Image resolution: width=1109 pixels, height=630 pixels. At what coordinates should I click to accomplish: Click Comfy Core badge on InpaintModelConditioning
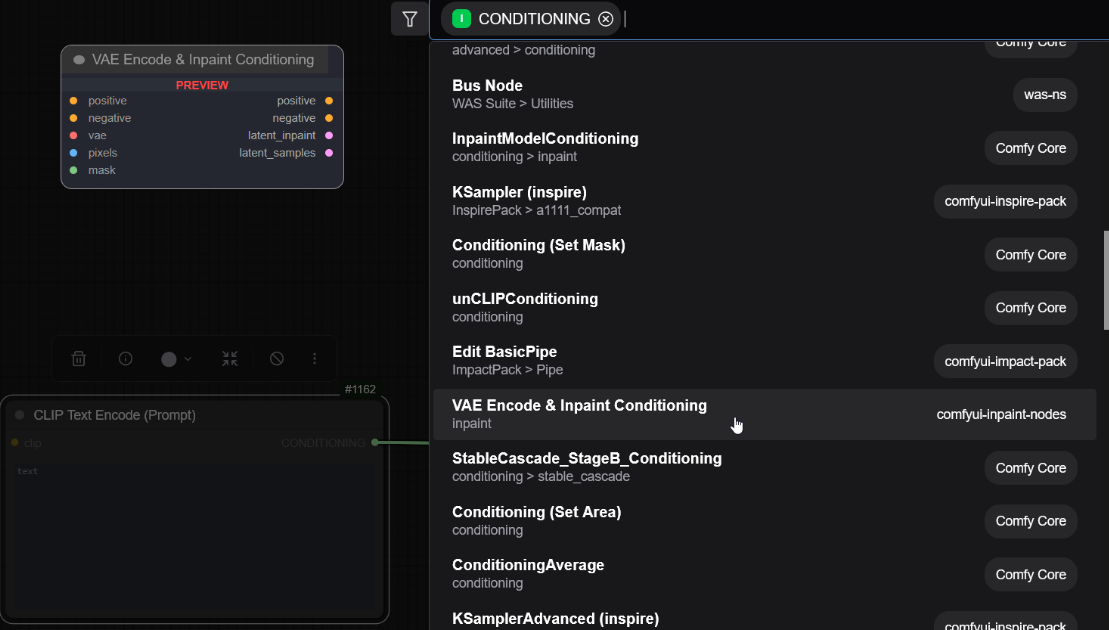1030,148
